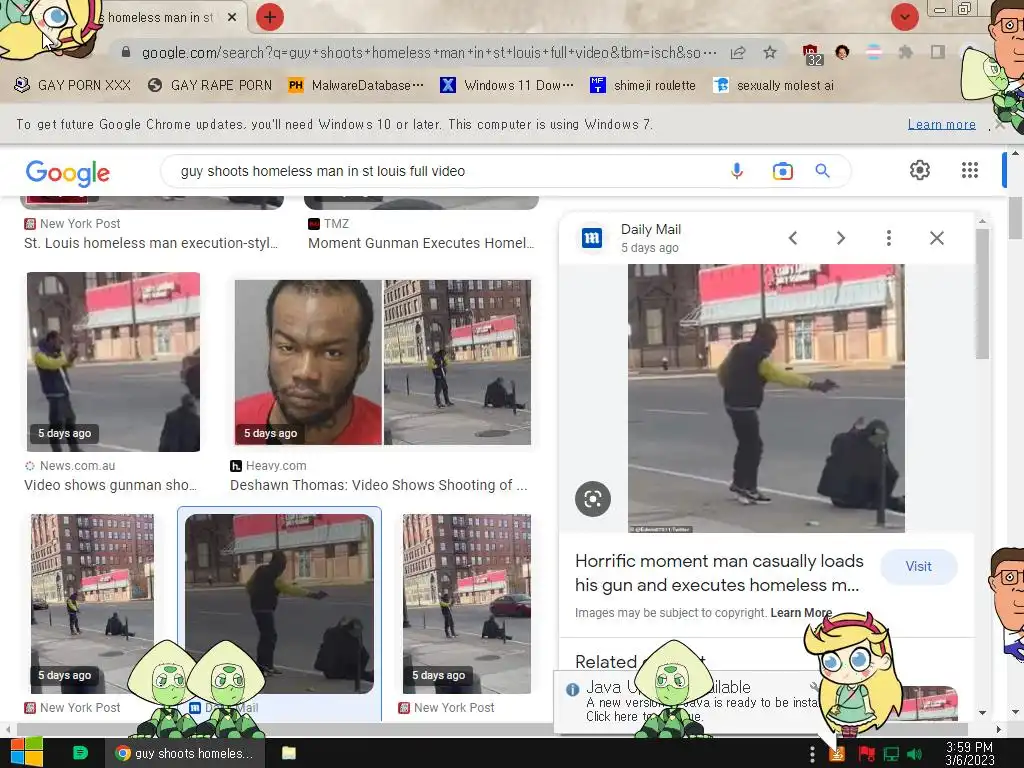Open a new tab with the red plus button

pyautogui.click(x=270, y=17)
